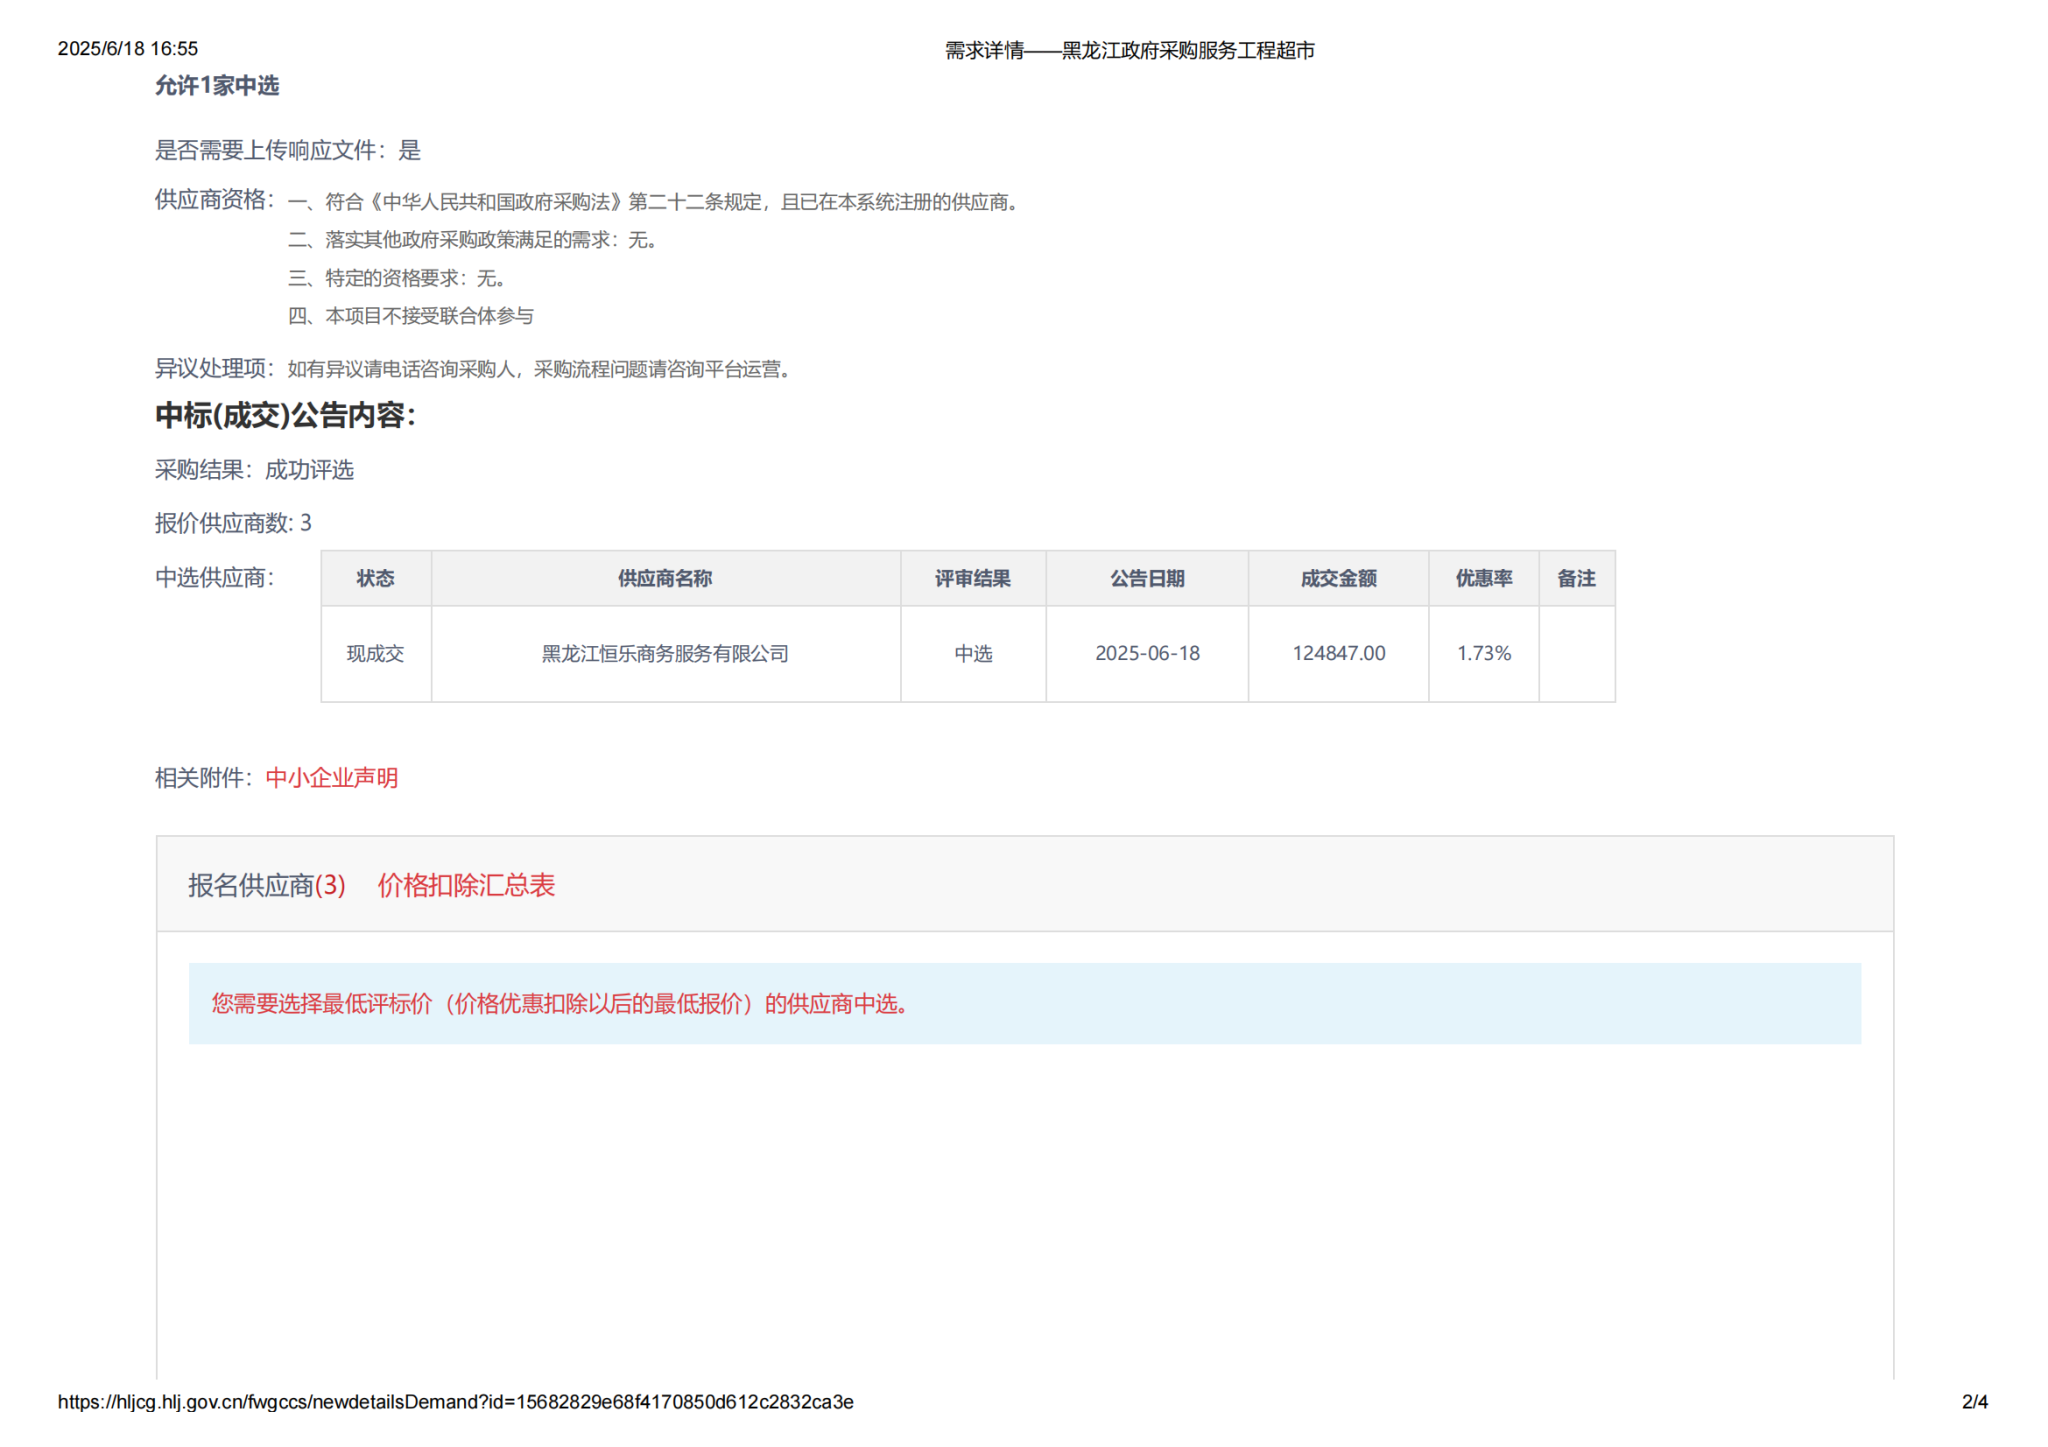Screen dimensions: 2048x1447
Task: Click the 状态 column header
Action: click(x=375, y=578)
